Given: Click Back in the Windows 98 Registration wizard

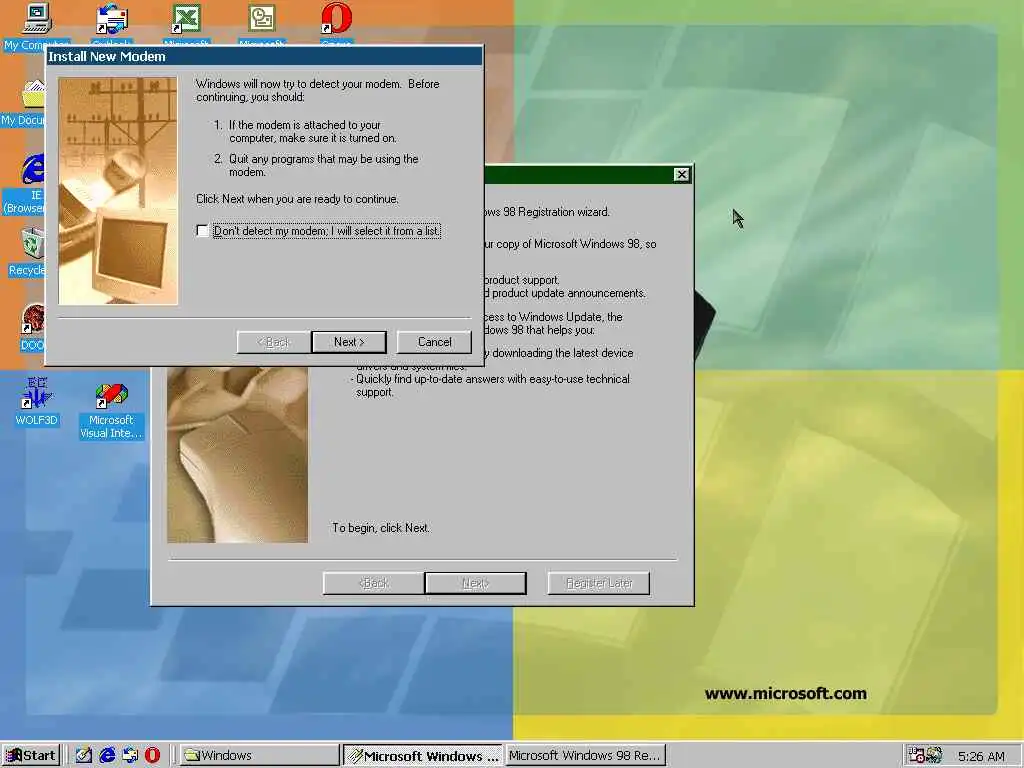Looking at the screenshot, I should pyautogui.click(x=374, y=583).
